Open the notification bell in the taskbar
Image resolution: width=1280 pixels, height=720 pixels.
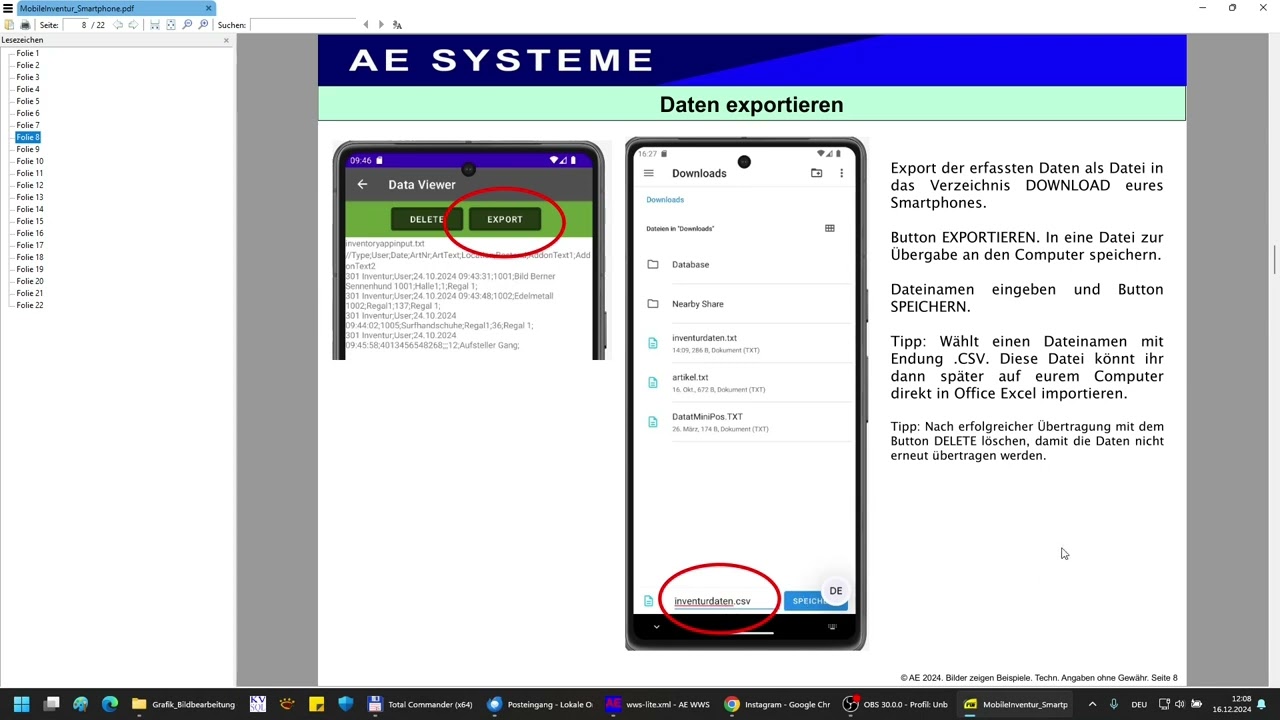tap(1262, 704)
